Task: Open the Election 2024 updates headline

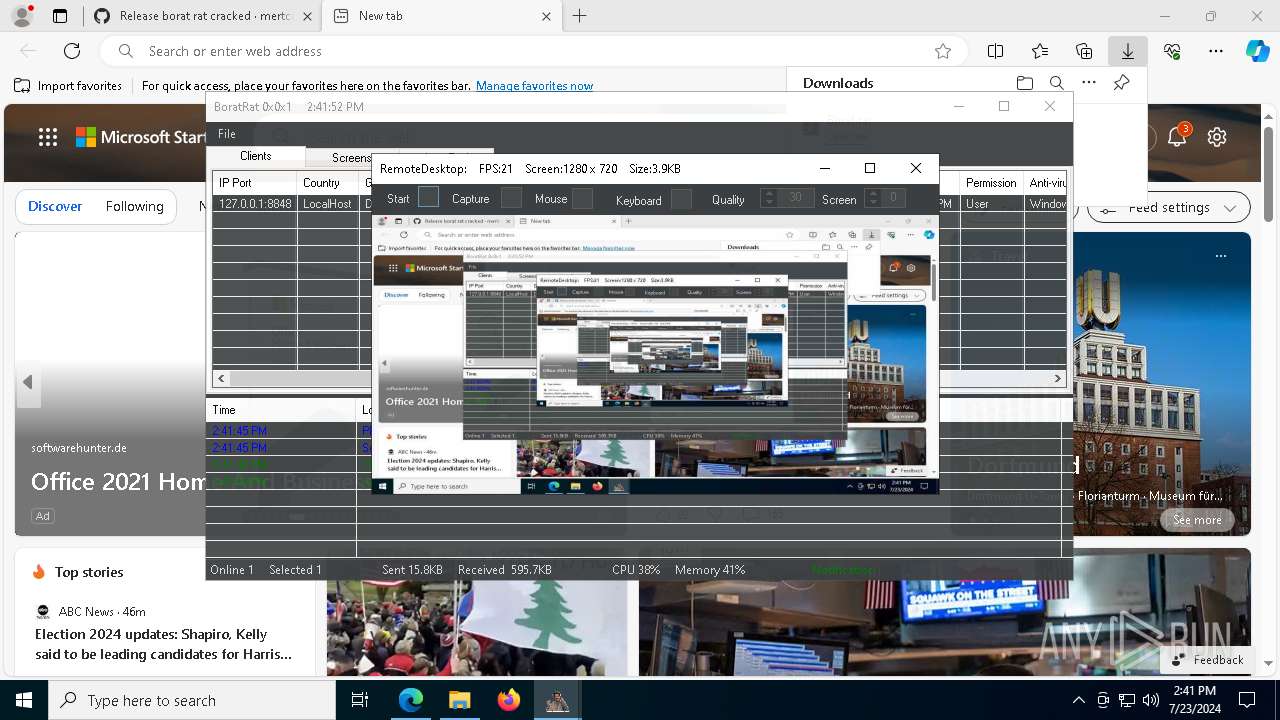Action: 164,644
